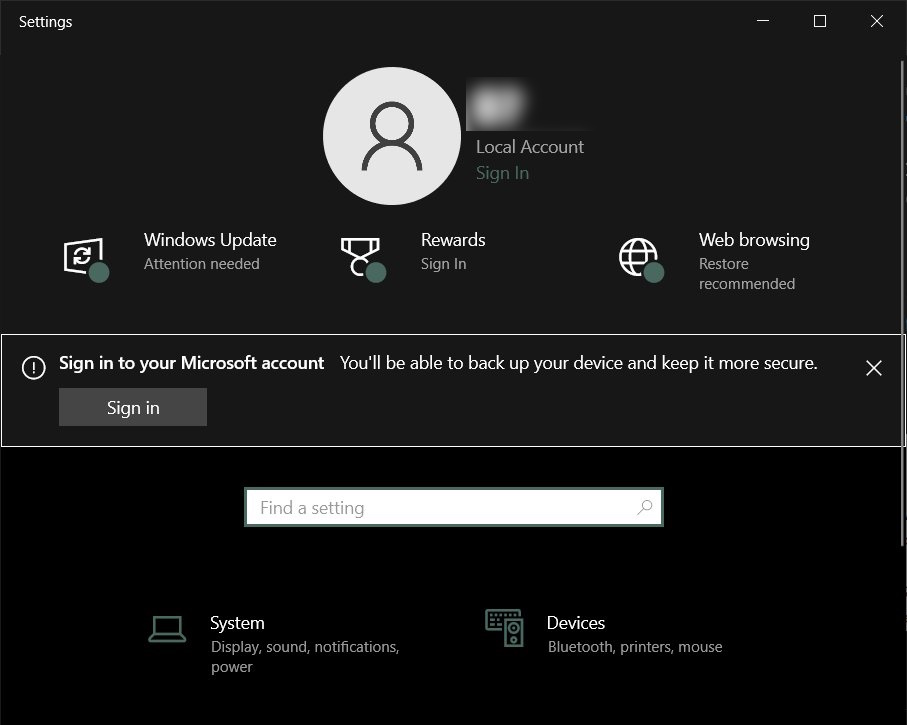Open Windows Update via its refresh icon
The image size is (907, 725).
pyautogui.click(x=84, y=256)
